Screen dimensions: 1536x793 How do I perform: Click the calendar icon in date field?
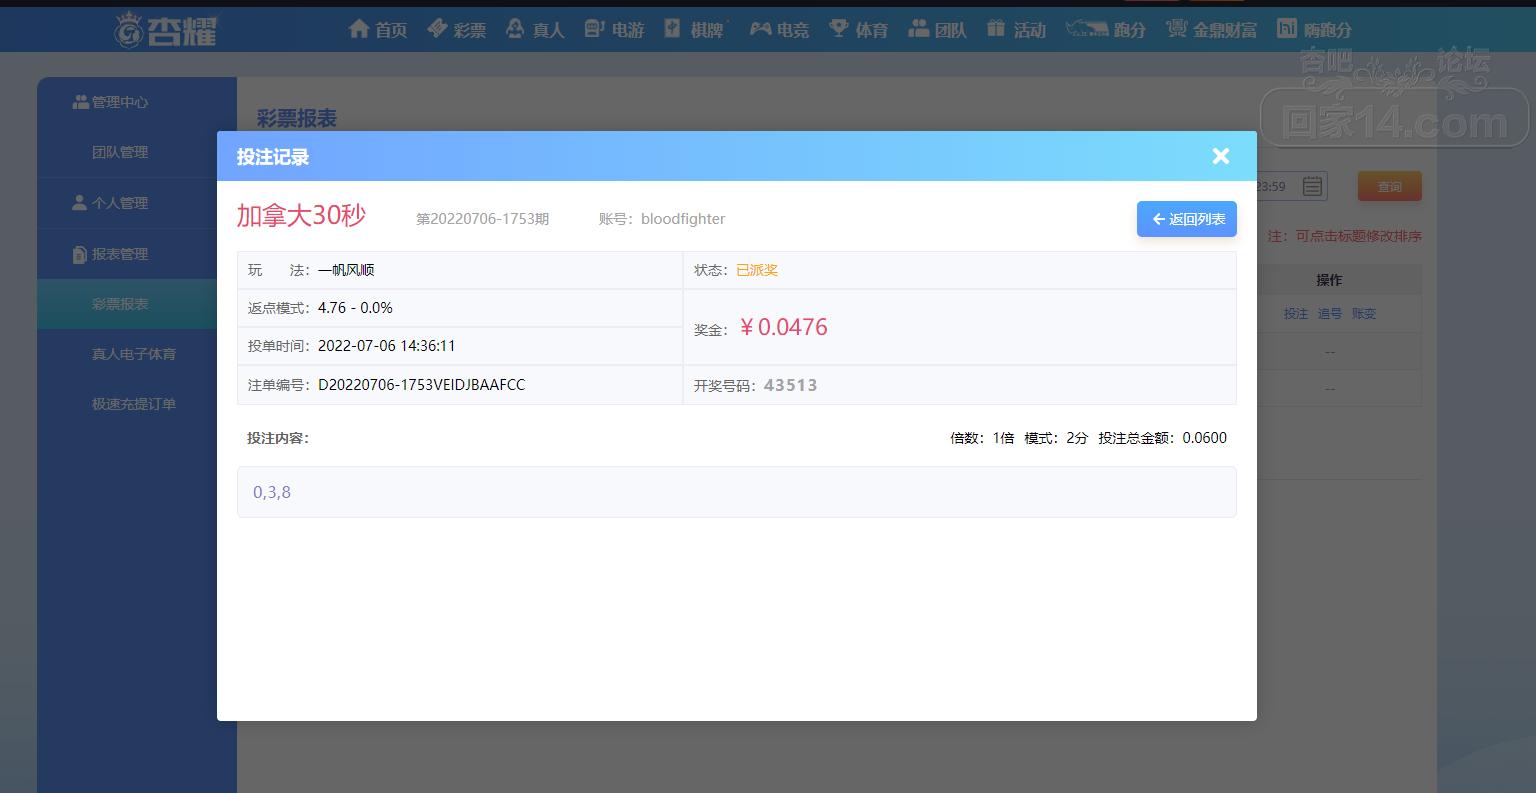tap(1313, 186)
